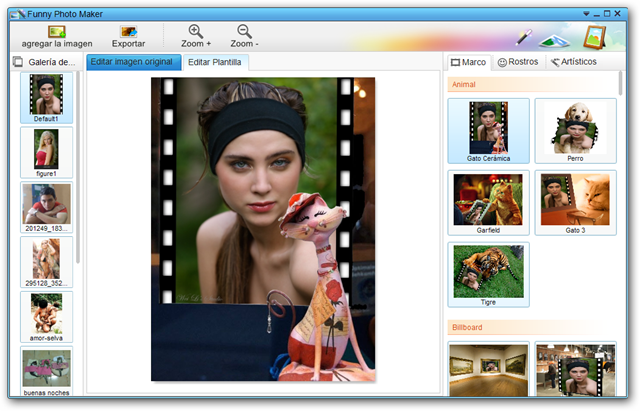This screenshot has width=640, height=411.
Task: Select the amor-selva gallery thumbnail
Action: pos(47,317)
